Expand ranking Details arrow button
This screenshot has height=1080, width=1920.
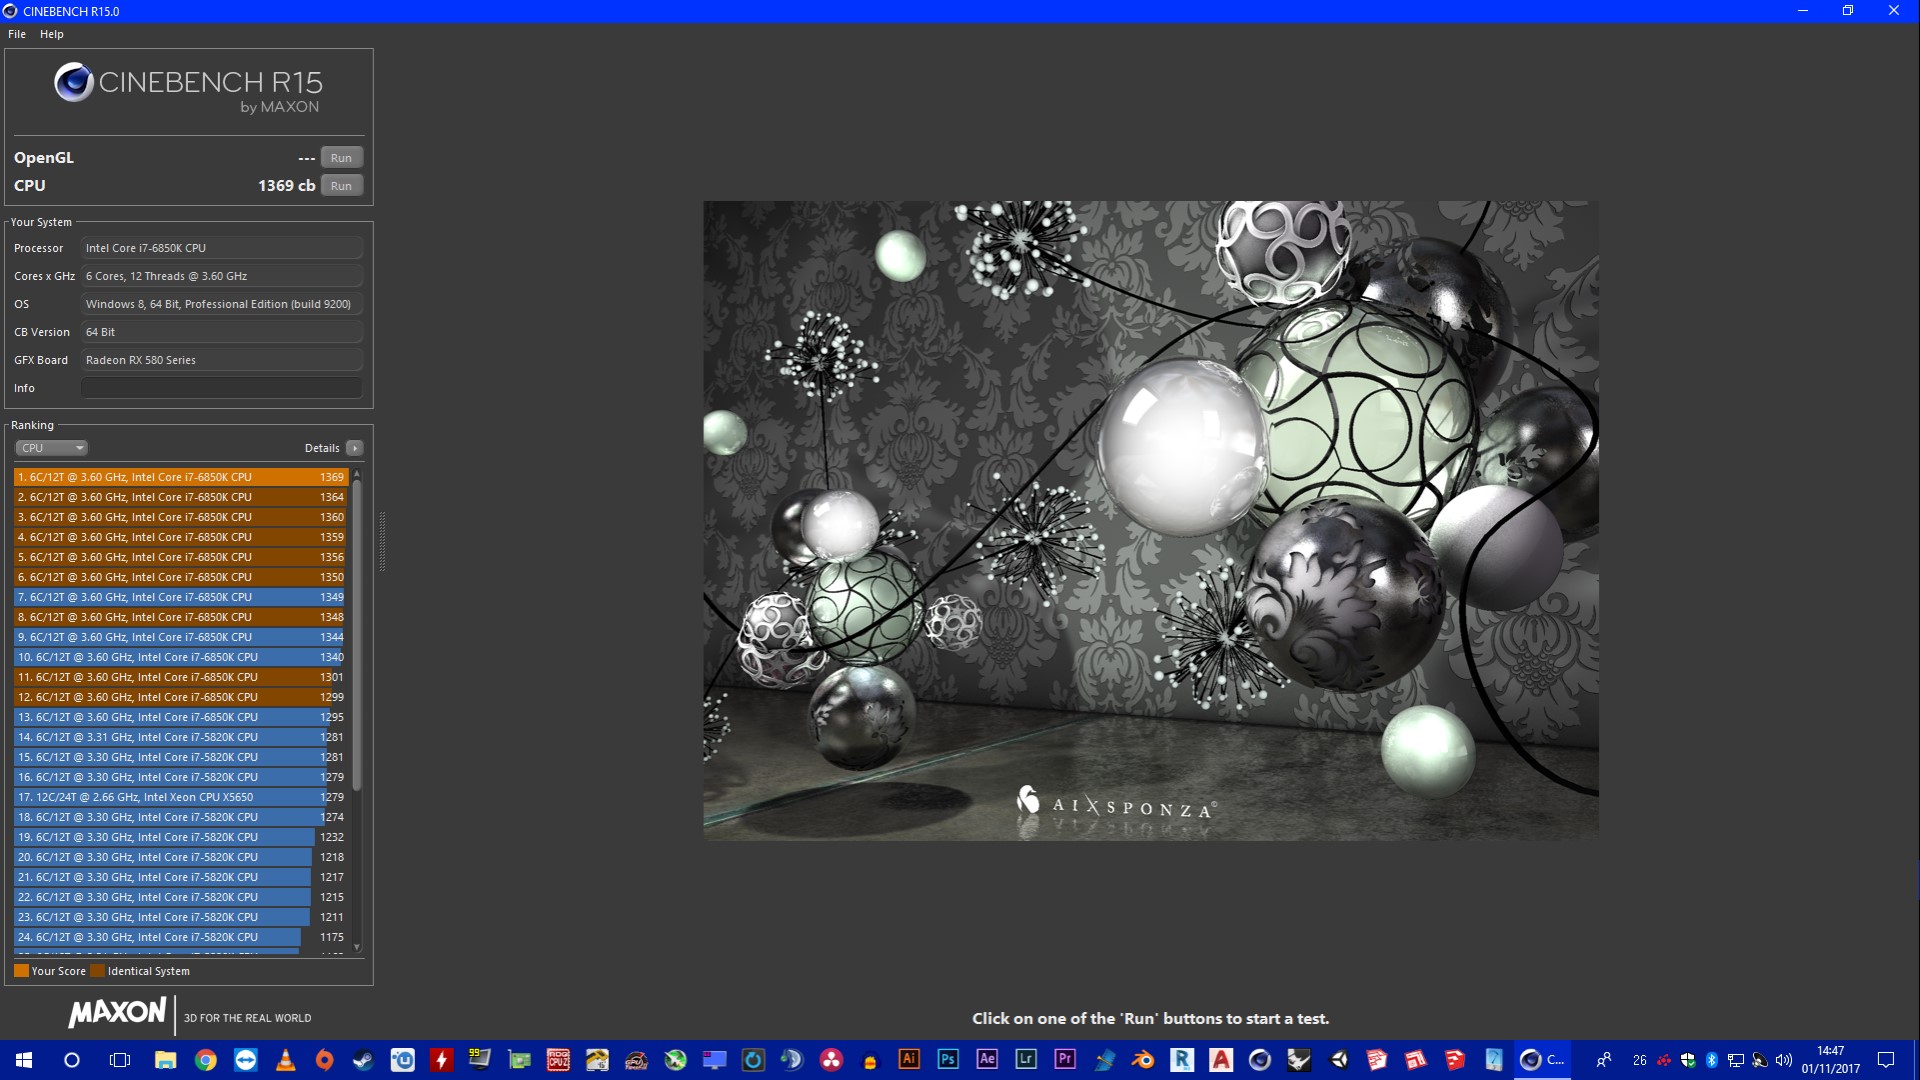(354, 448)
